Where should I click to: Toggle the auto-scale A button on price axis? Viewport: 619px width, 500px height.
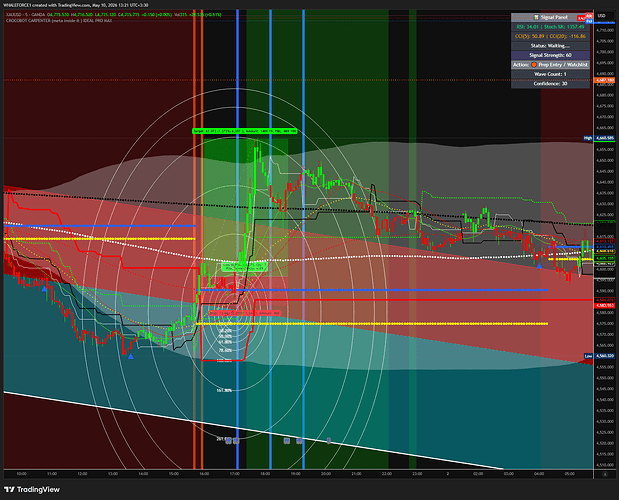click(605, 474)
